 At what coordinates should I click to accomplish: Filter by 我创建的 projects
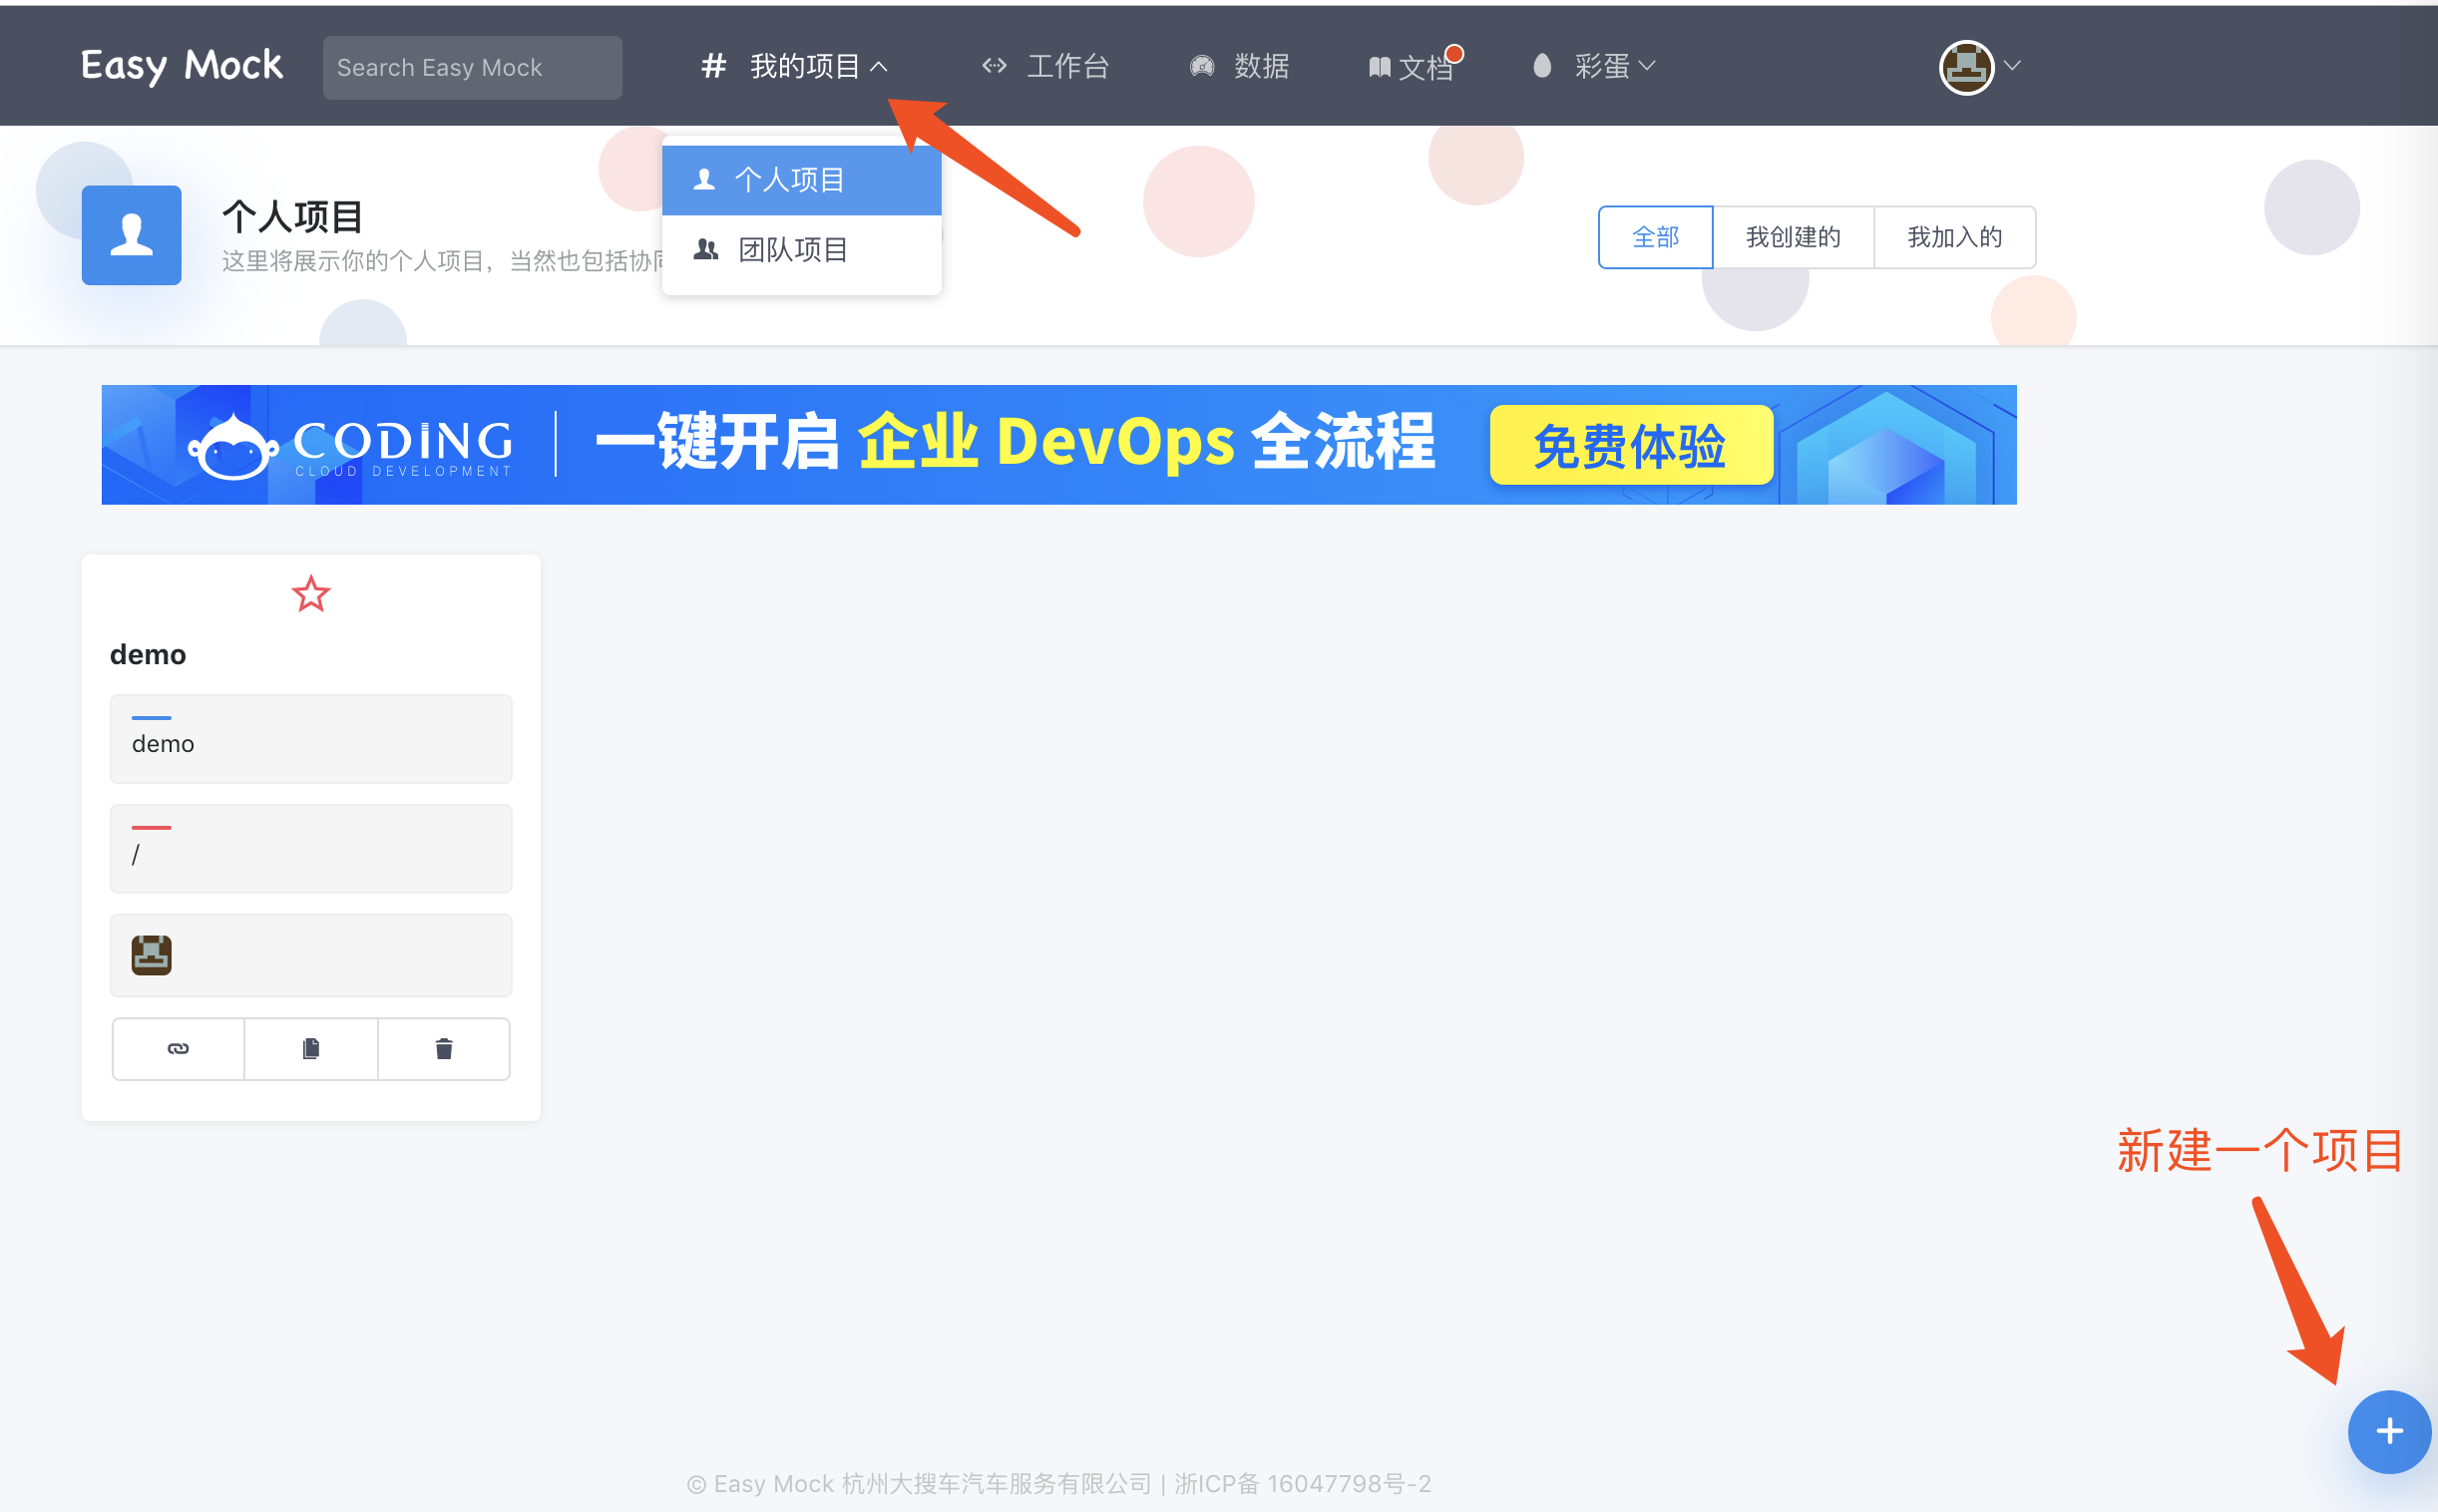point(1792,237)
